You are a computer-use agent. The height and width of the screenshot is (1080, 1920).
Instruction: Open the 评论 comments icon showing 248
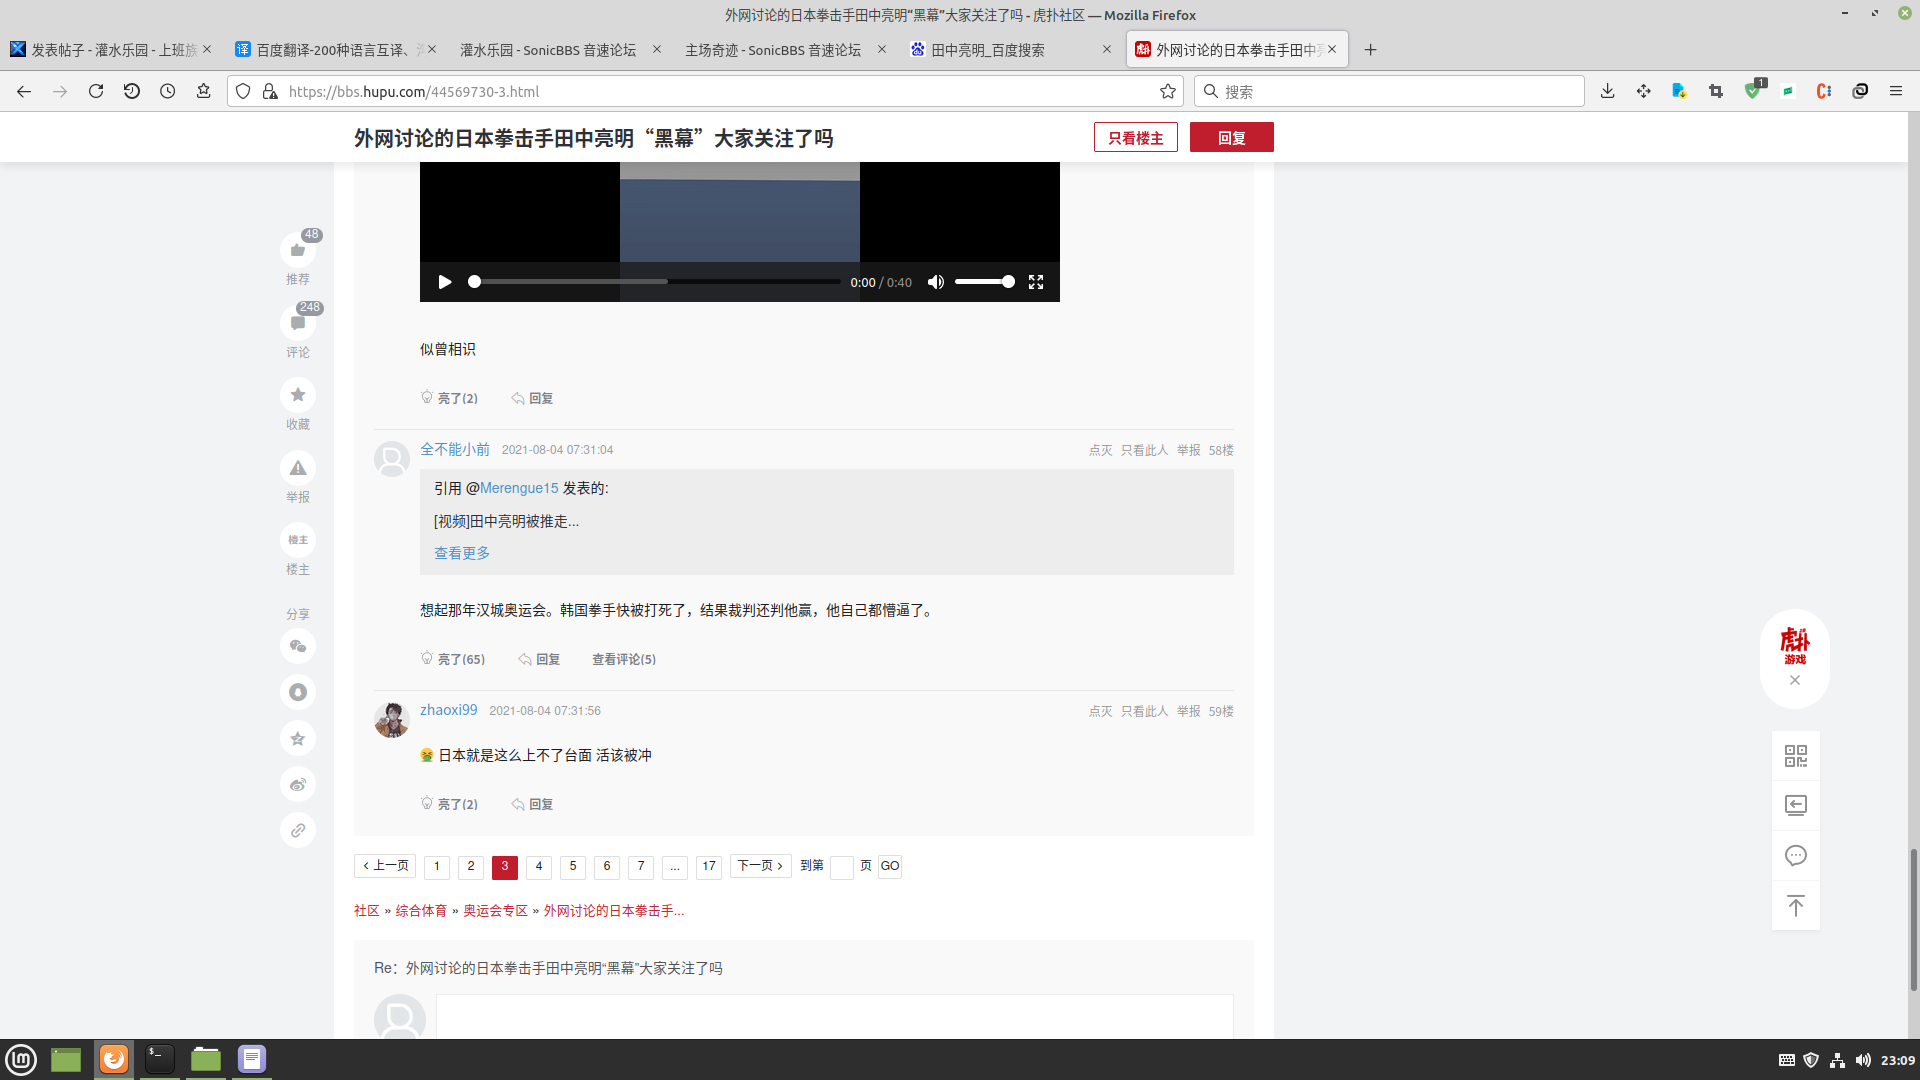[x=298, y=323]
